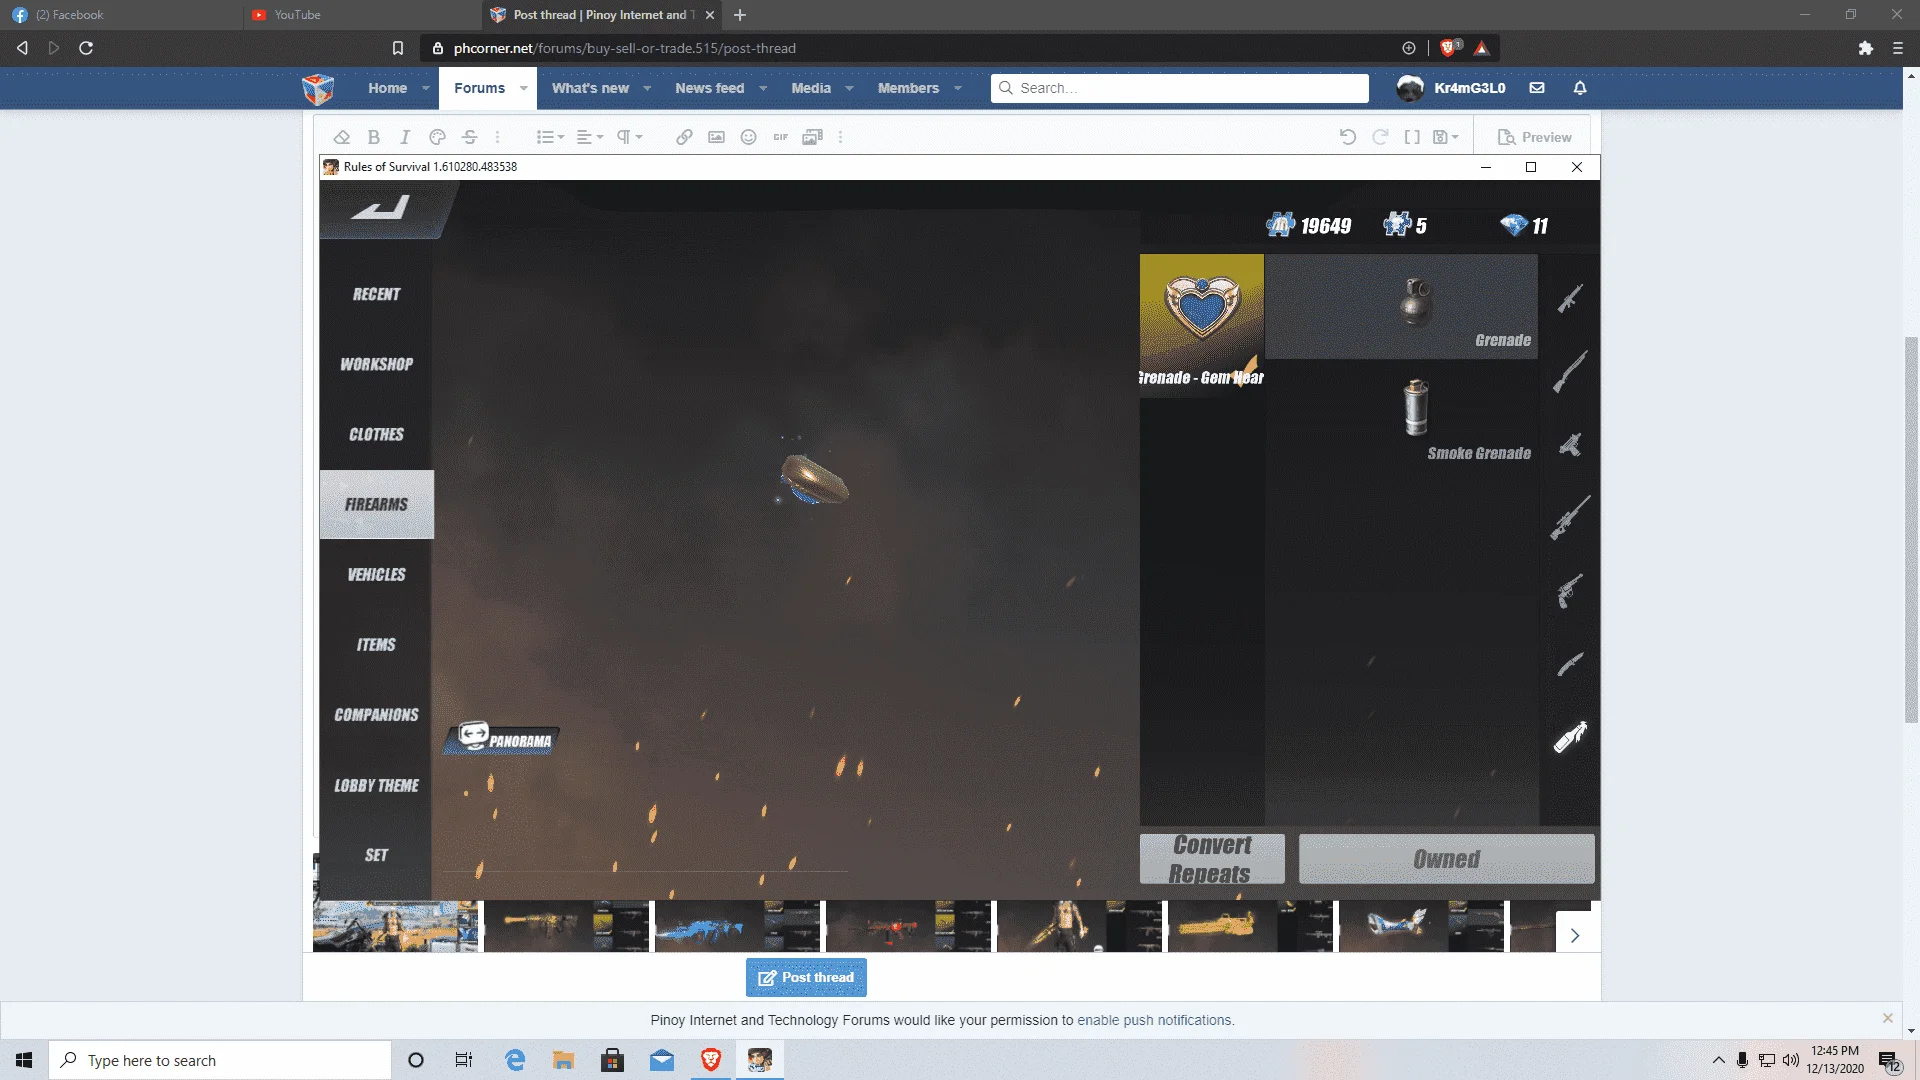Open Kr4mG3L0 account menu

pos(1452,88)
